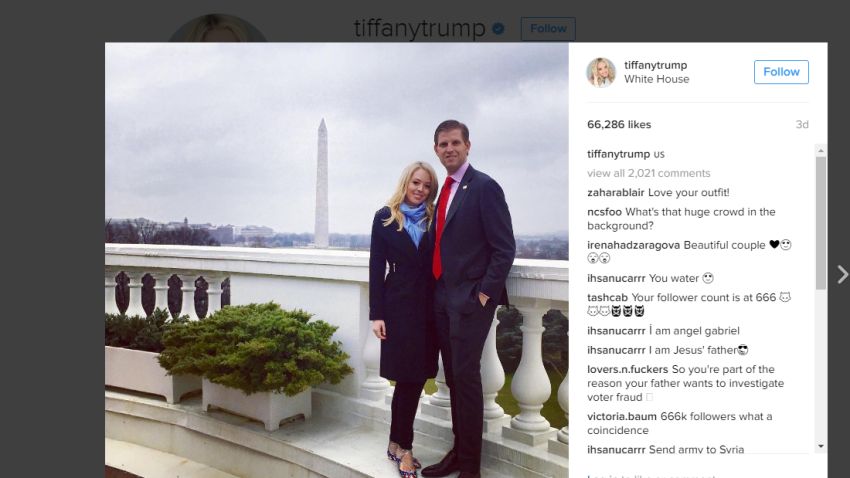The height and width of the screenshot is (478, 850).
Task: Open the 66,286 likes list
Action: [x=619, y=125]
